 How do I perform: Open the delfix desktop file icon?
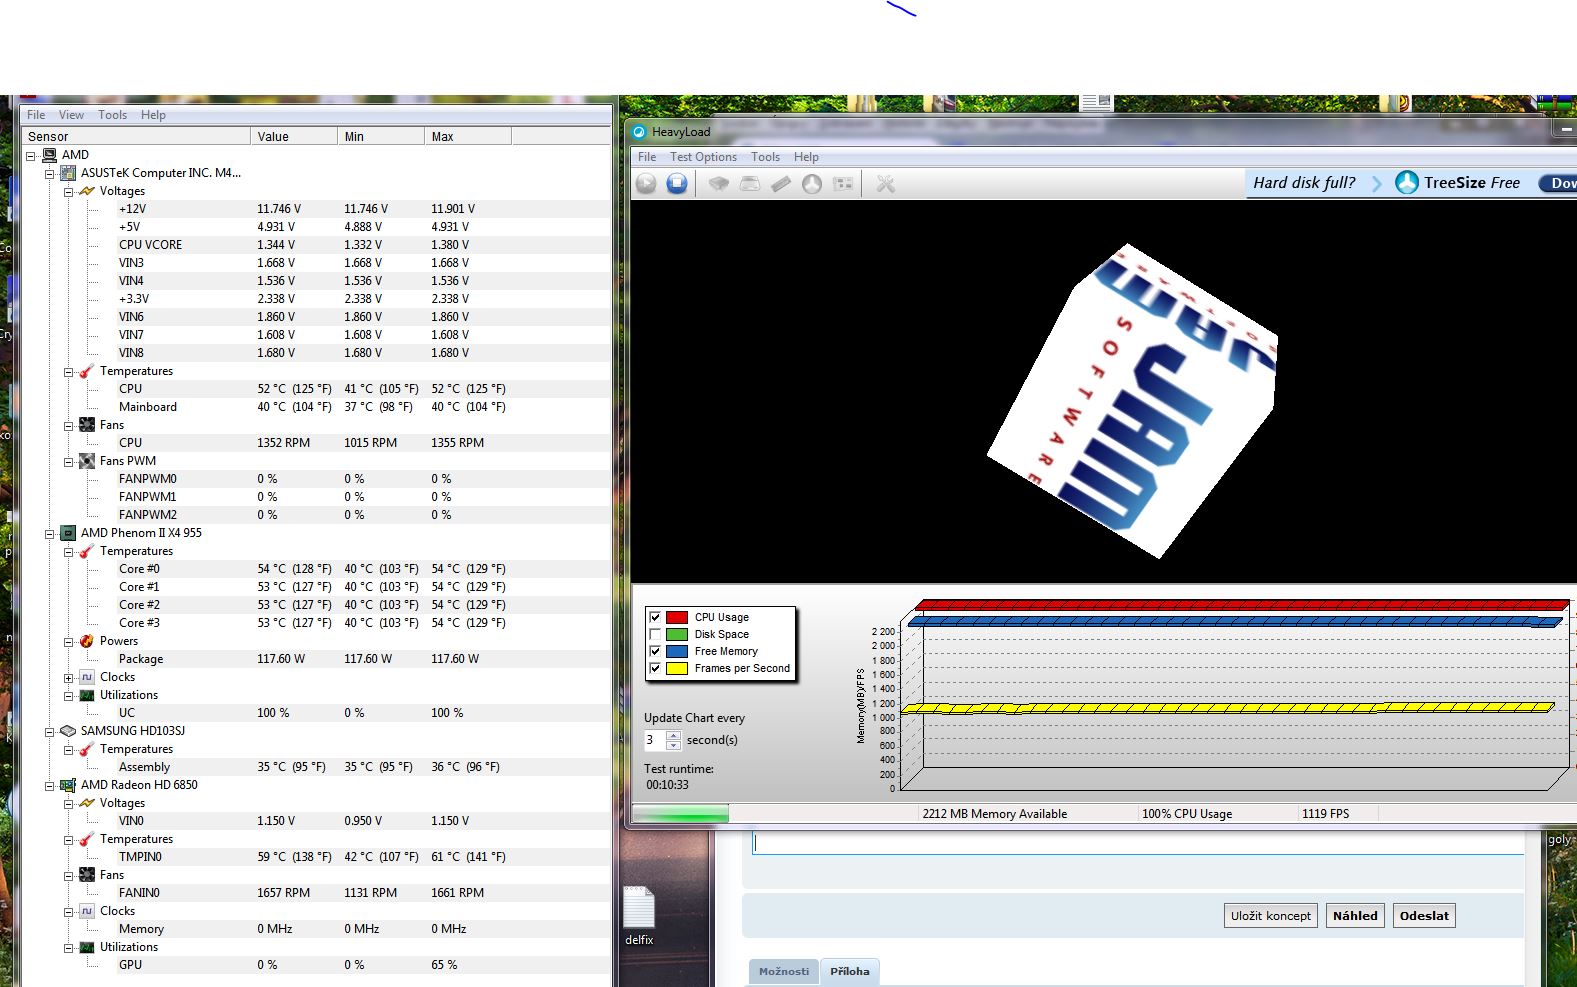(639, 915)
